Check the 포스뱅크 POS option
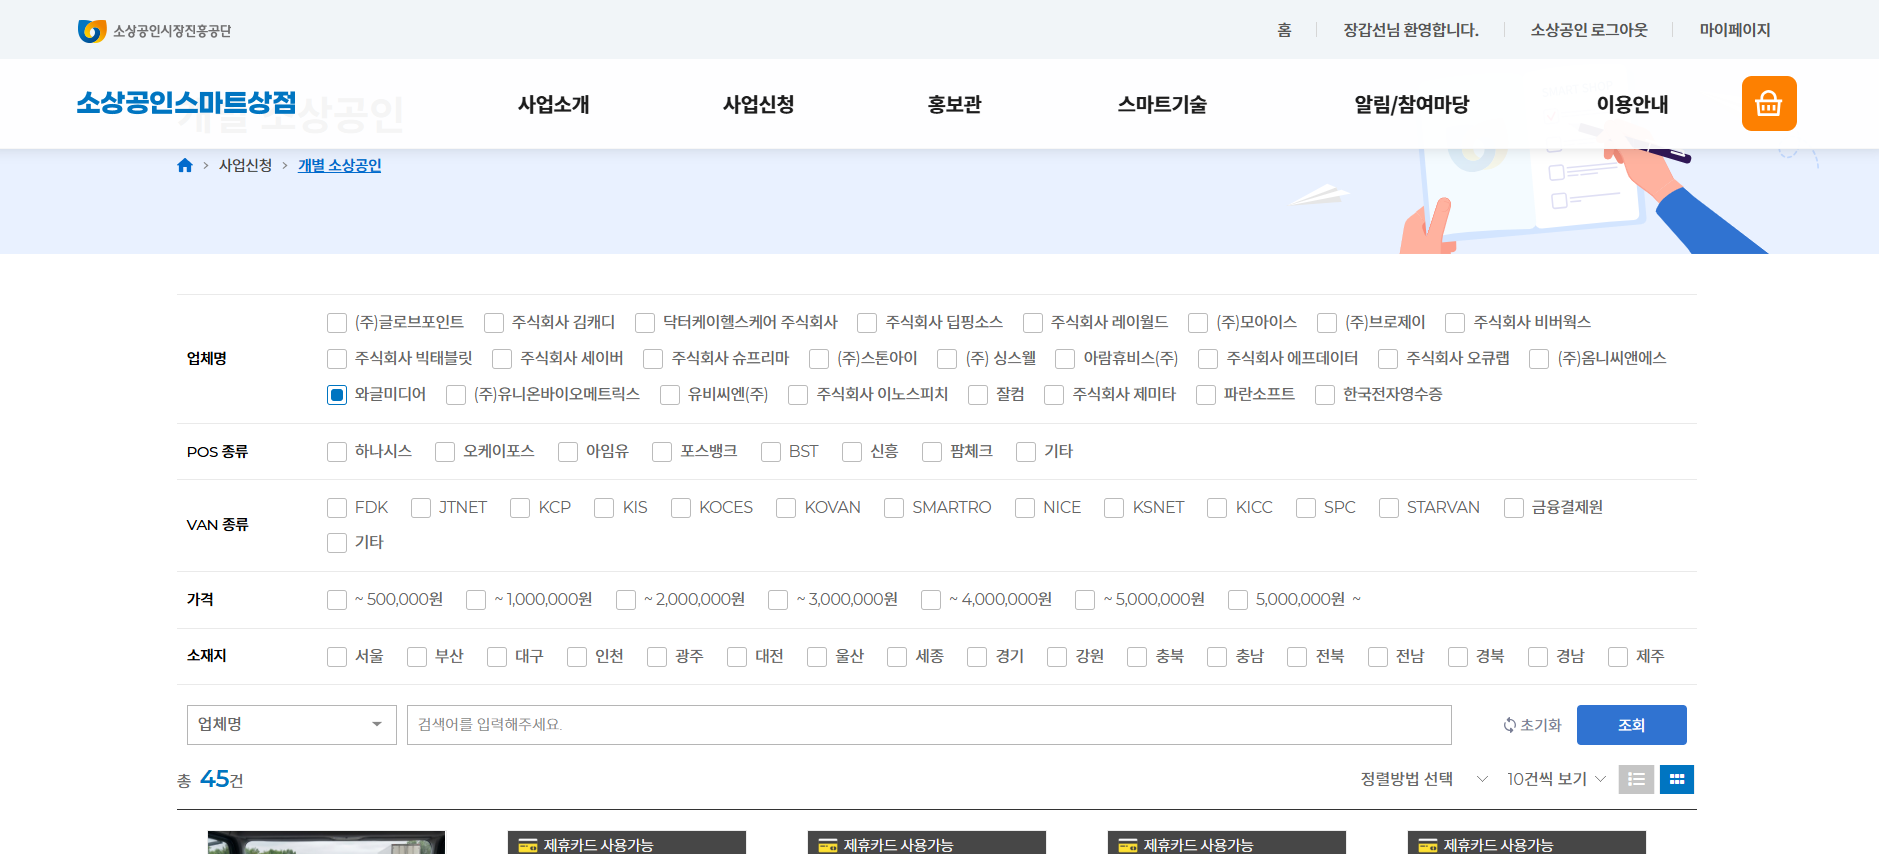 coord(662,452)
